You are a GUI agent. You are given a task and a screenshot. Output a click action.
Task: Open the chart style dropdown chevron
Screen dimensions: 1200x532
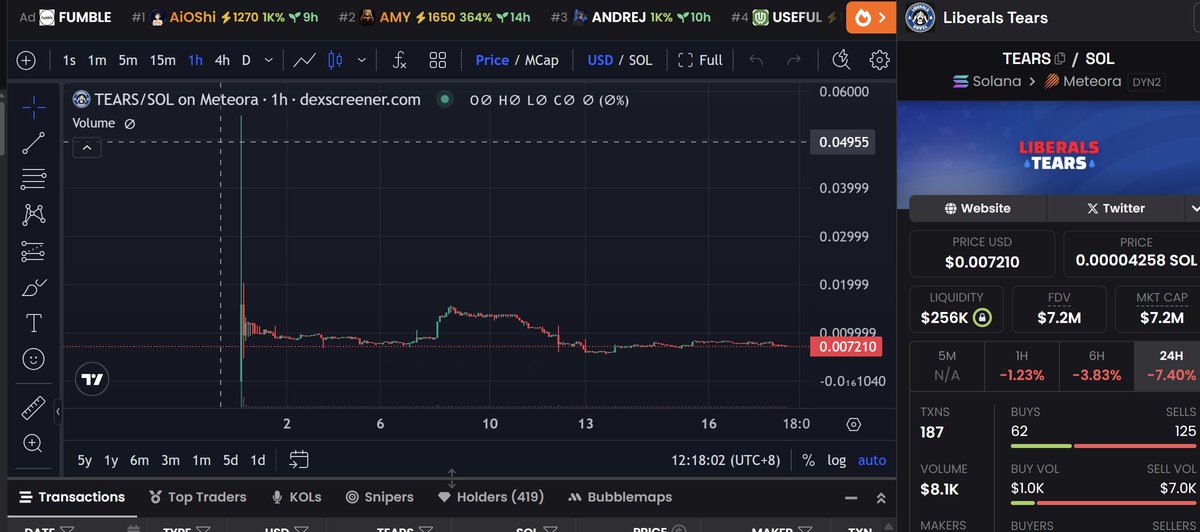click(362, 60)
